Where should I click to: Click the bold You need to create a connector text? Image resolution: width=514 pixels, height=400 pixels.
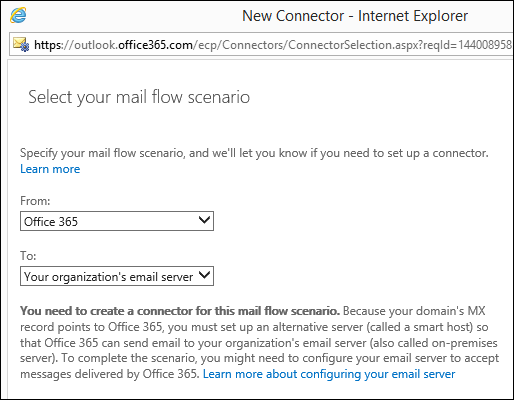coord(180,311)
